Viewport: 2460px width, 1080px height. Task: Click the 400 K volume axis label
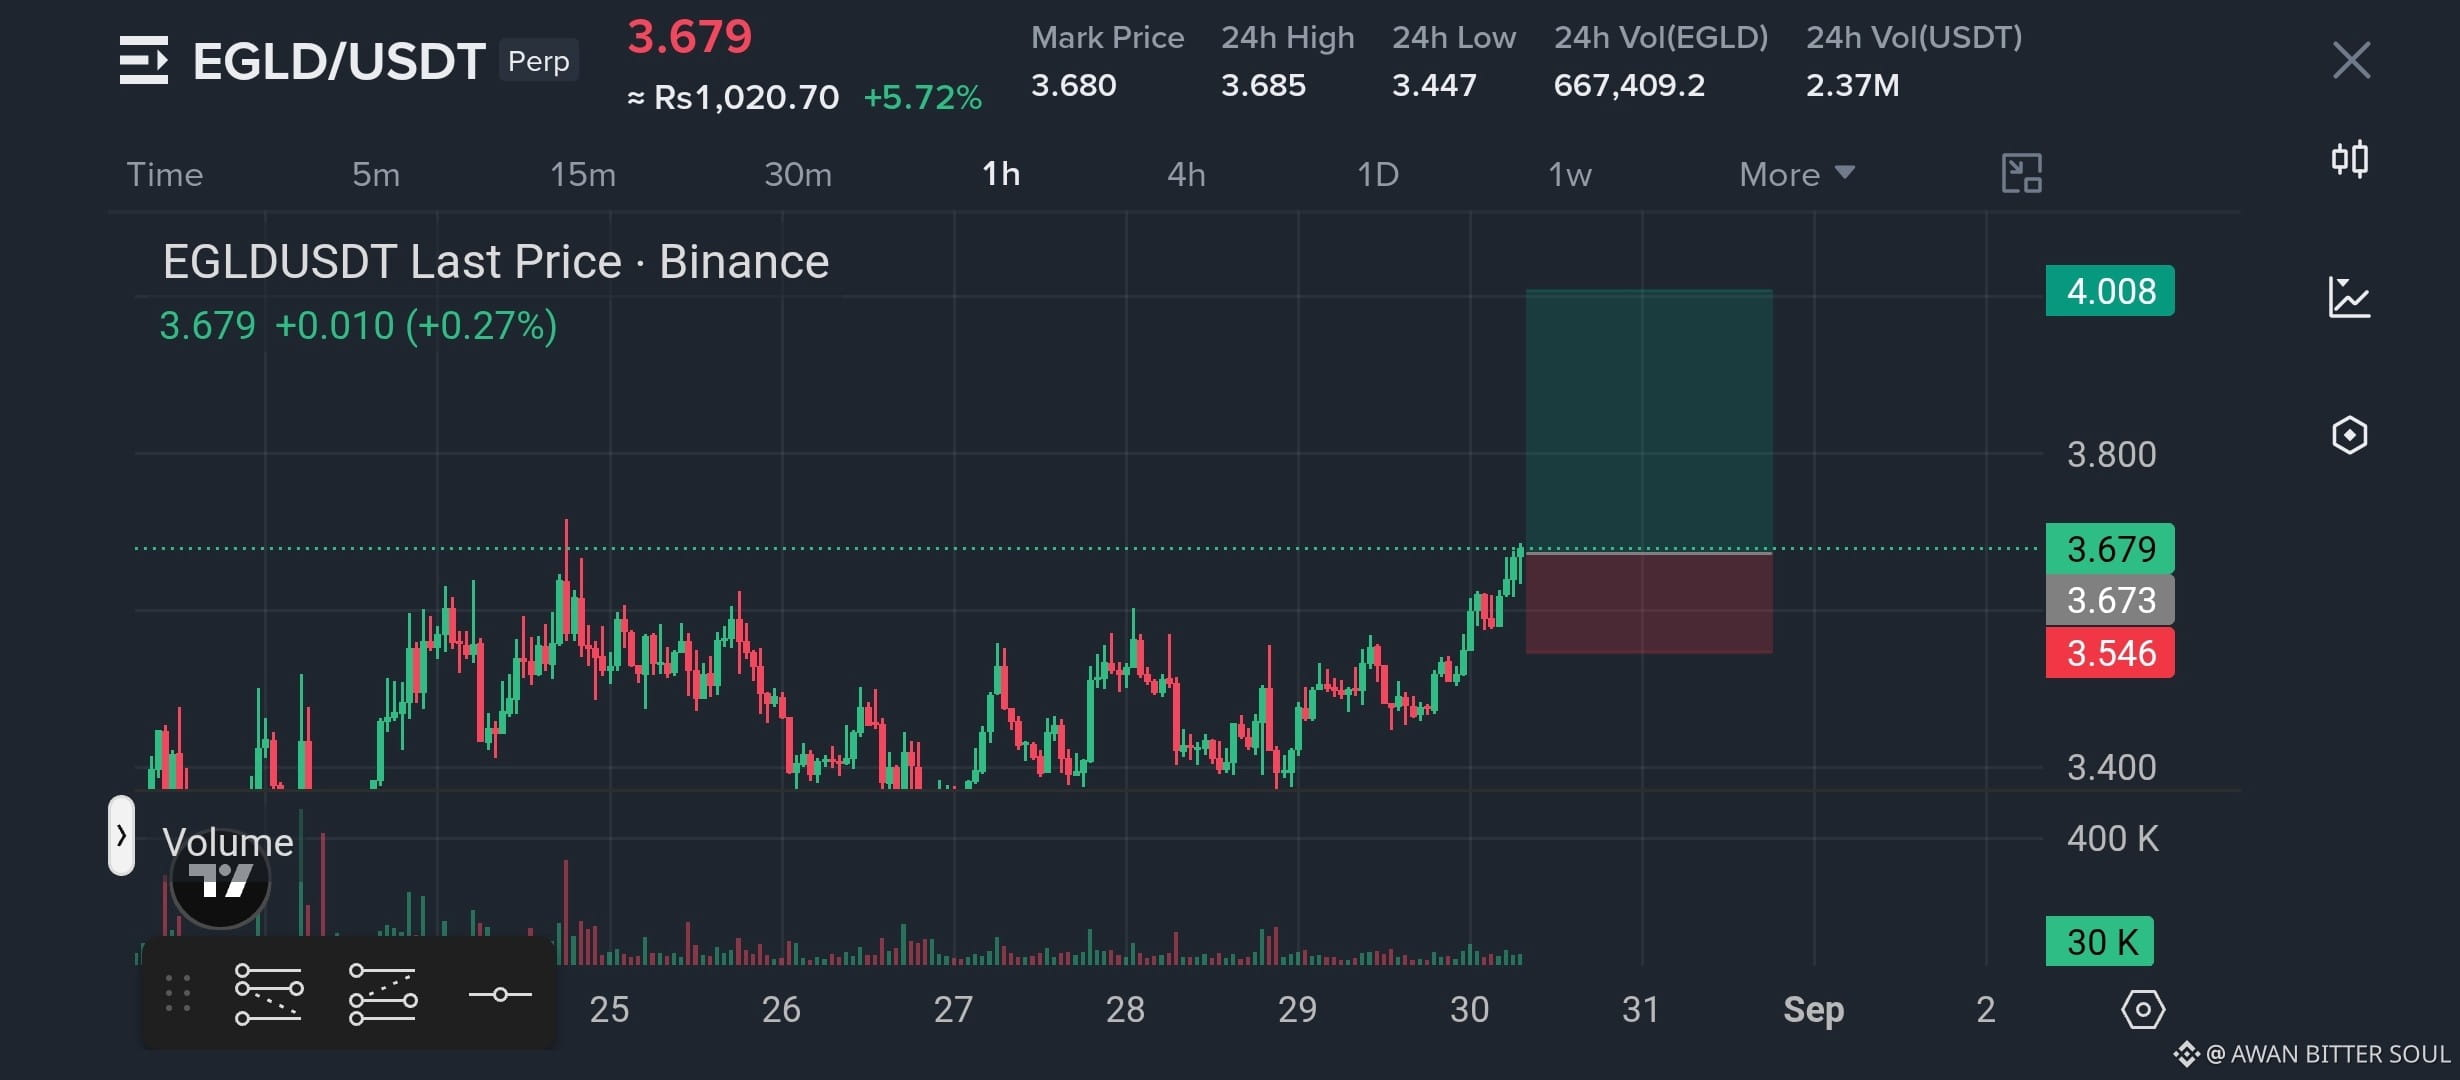coord(2112,839)
